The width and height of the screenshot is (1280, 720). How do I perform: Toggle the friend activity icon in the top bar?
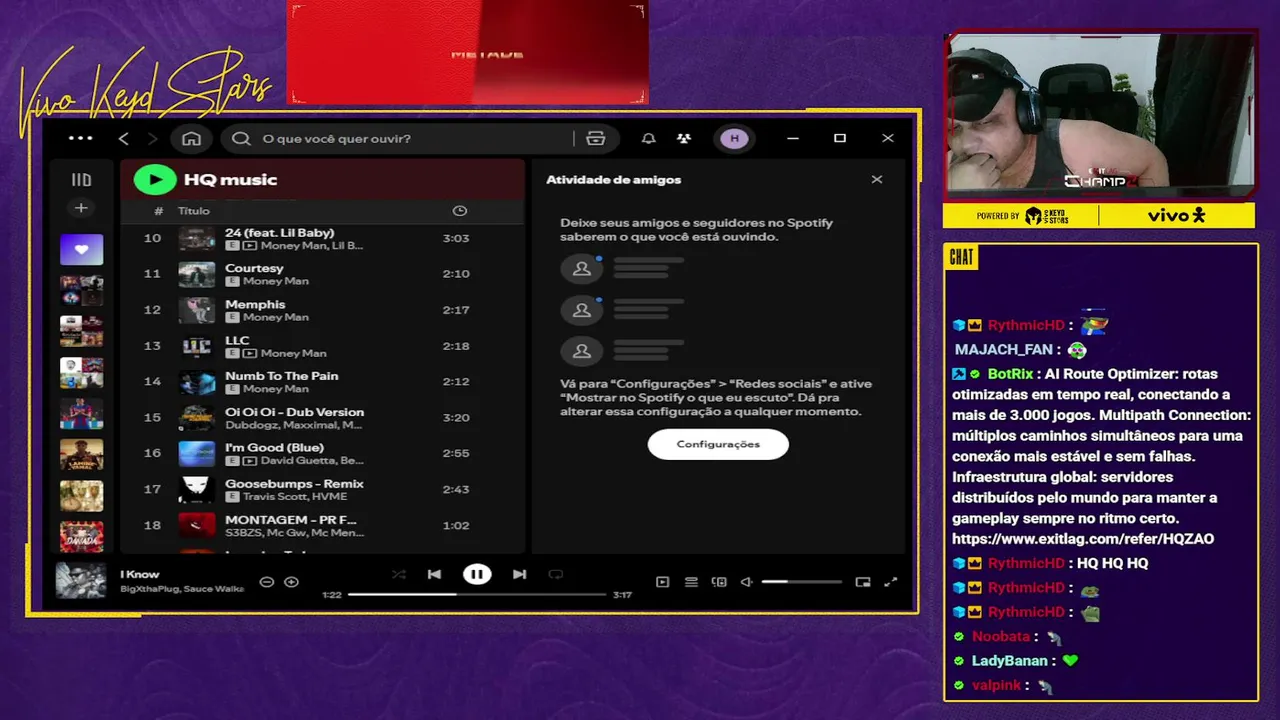coord(683,139)
